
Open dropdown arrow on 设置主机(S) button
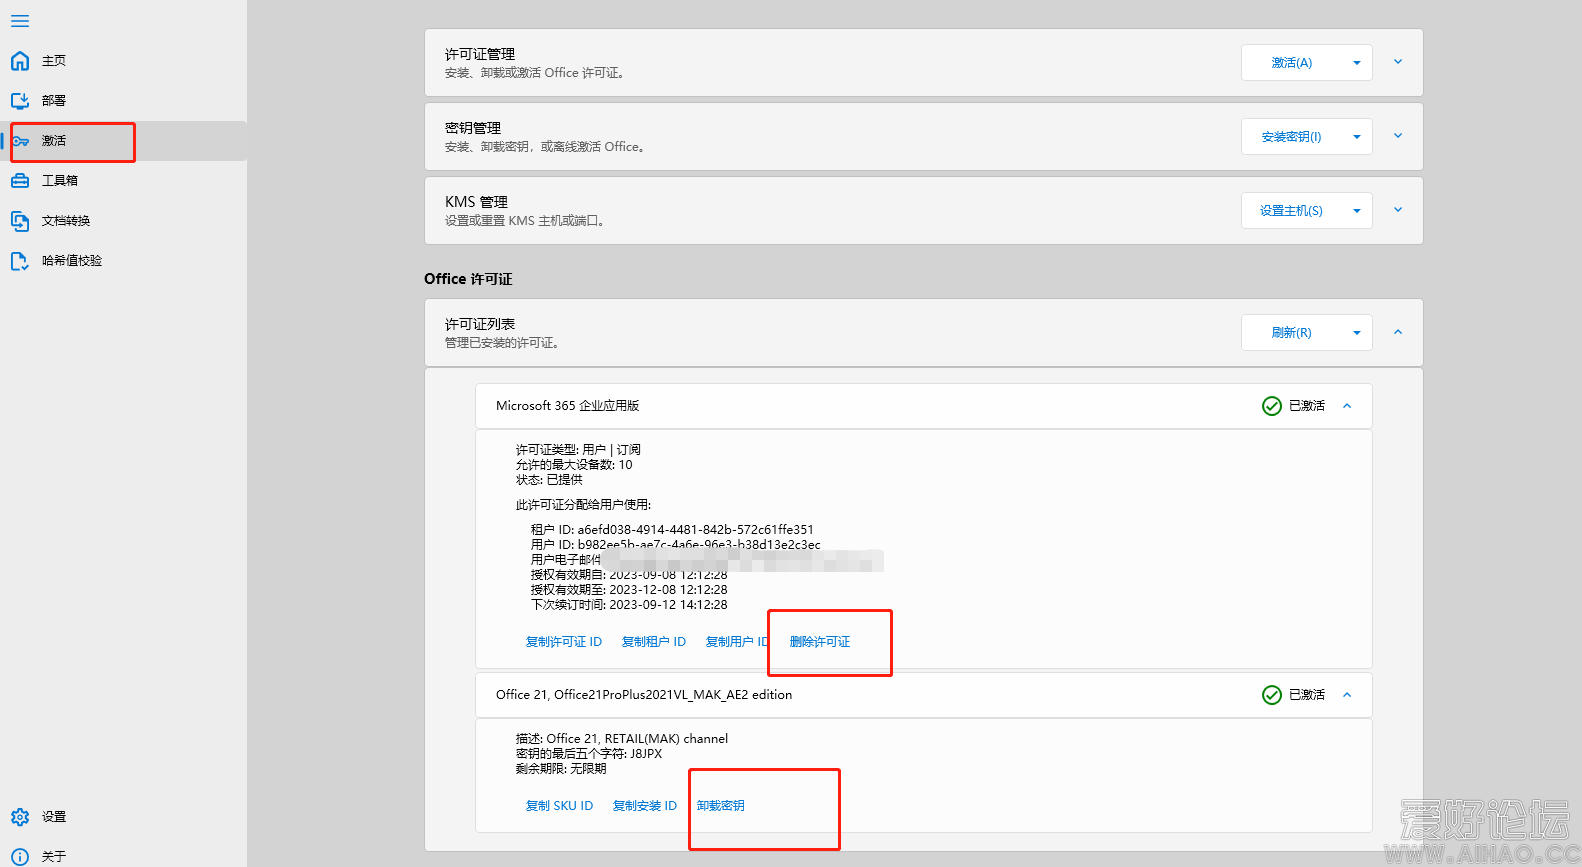pos(1356,211)
